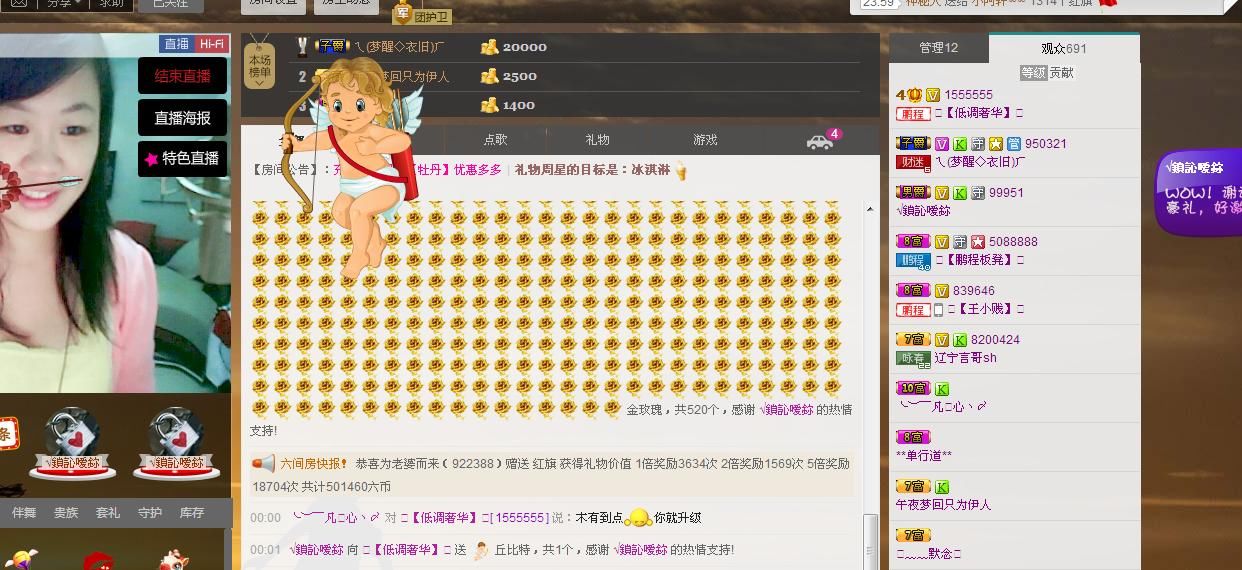The width and height of the screenshot is (1242, 570).
Task: Click the 子爵 badge in audience list
Action: tap(913, 144)
